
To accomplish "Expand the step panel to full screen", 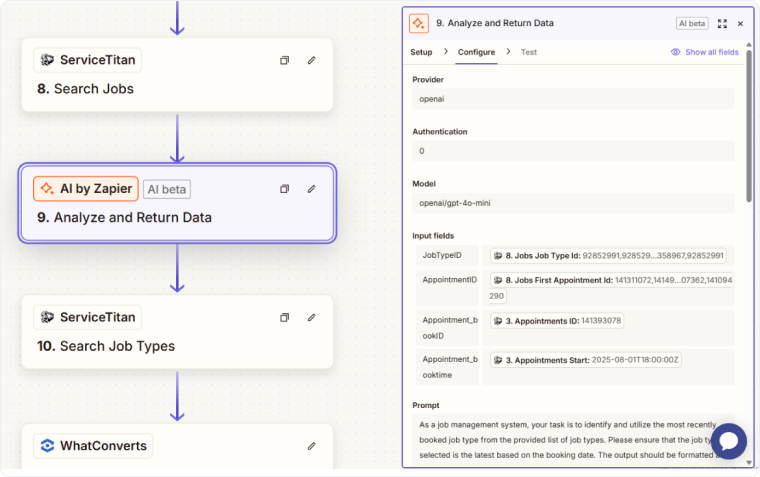I will tap(722, 23).
